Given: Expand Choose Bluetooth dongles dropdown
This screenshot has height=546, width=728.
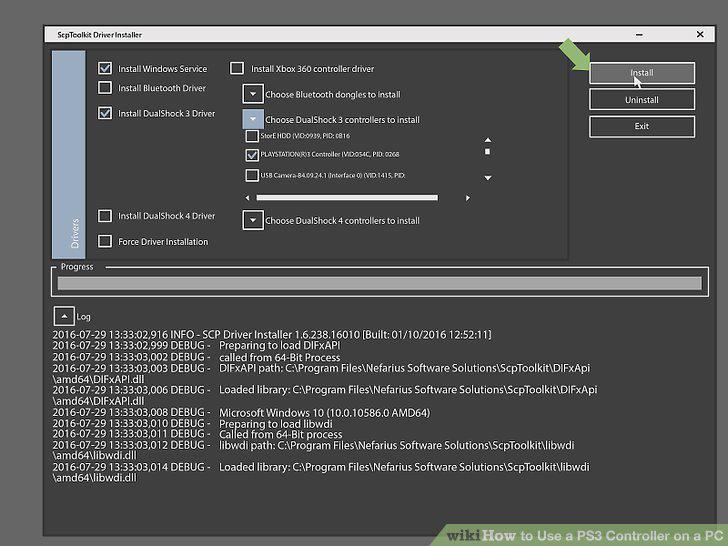Looking at the screenshot, I should click(x=253, y=94).
